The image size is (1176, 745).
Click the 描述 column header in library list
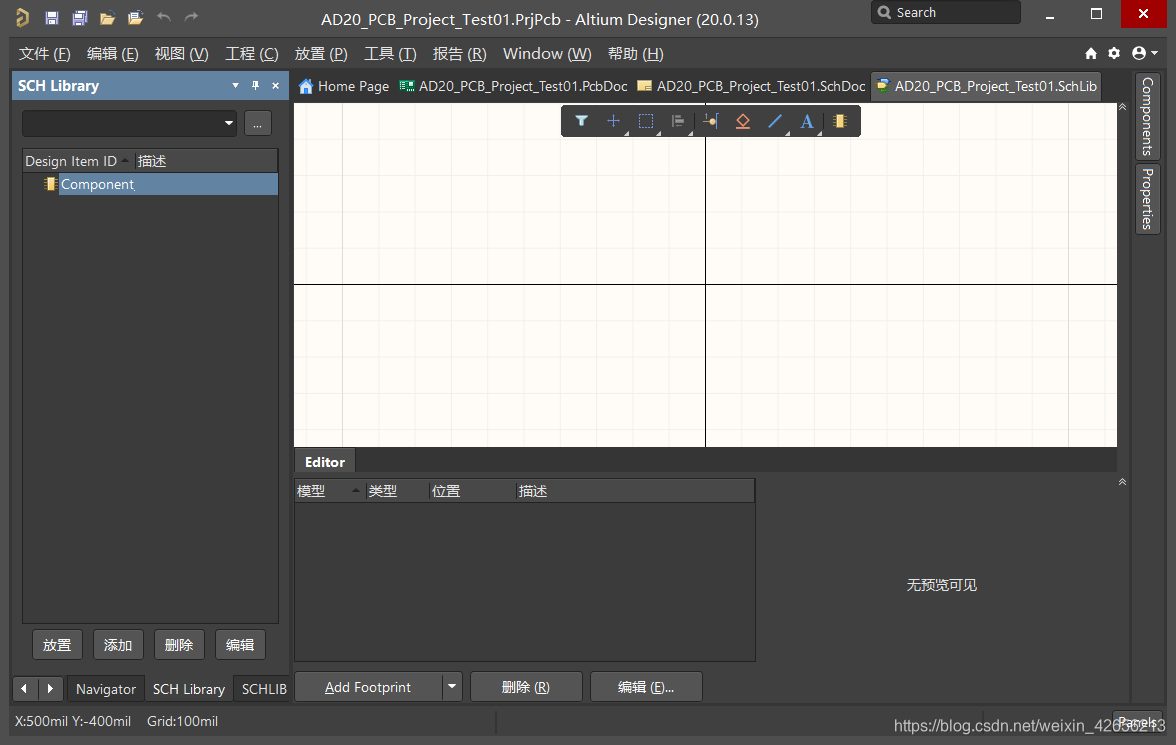tap(206, 161)
